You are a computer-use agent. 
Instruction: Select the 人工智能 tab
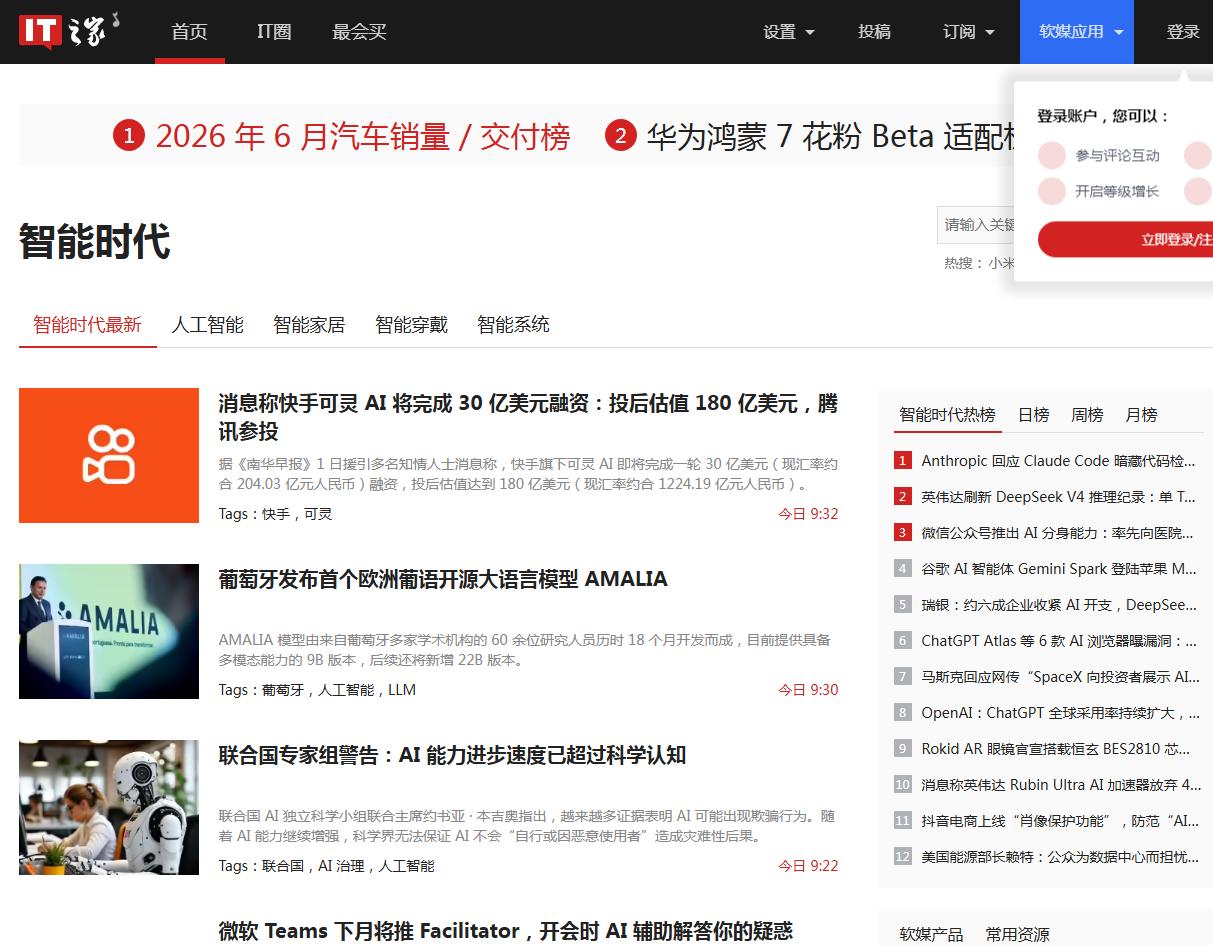207,325
